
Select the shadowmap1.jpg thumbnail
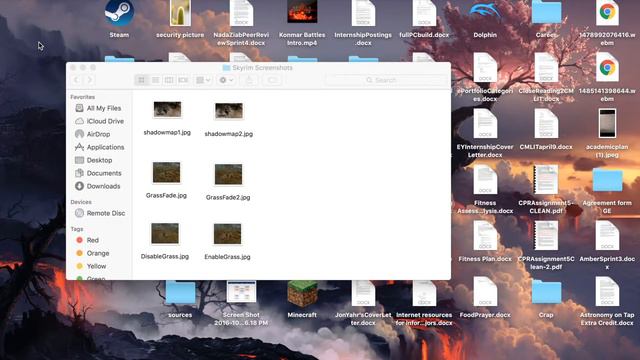[x=167, y=109]
